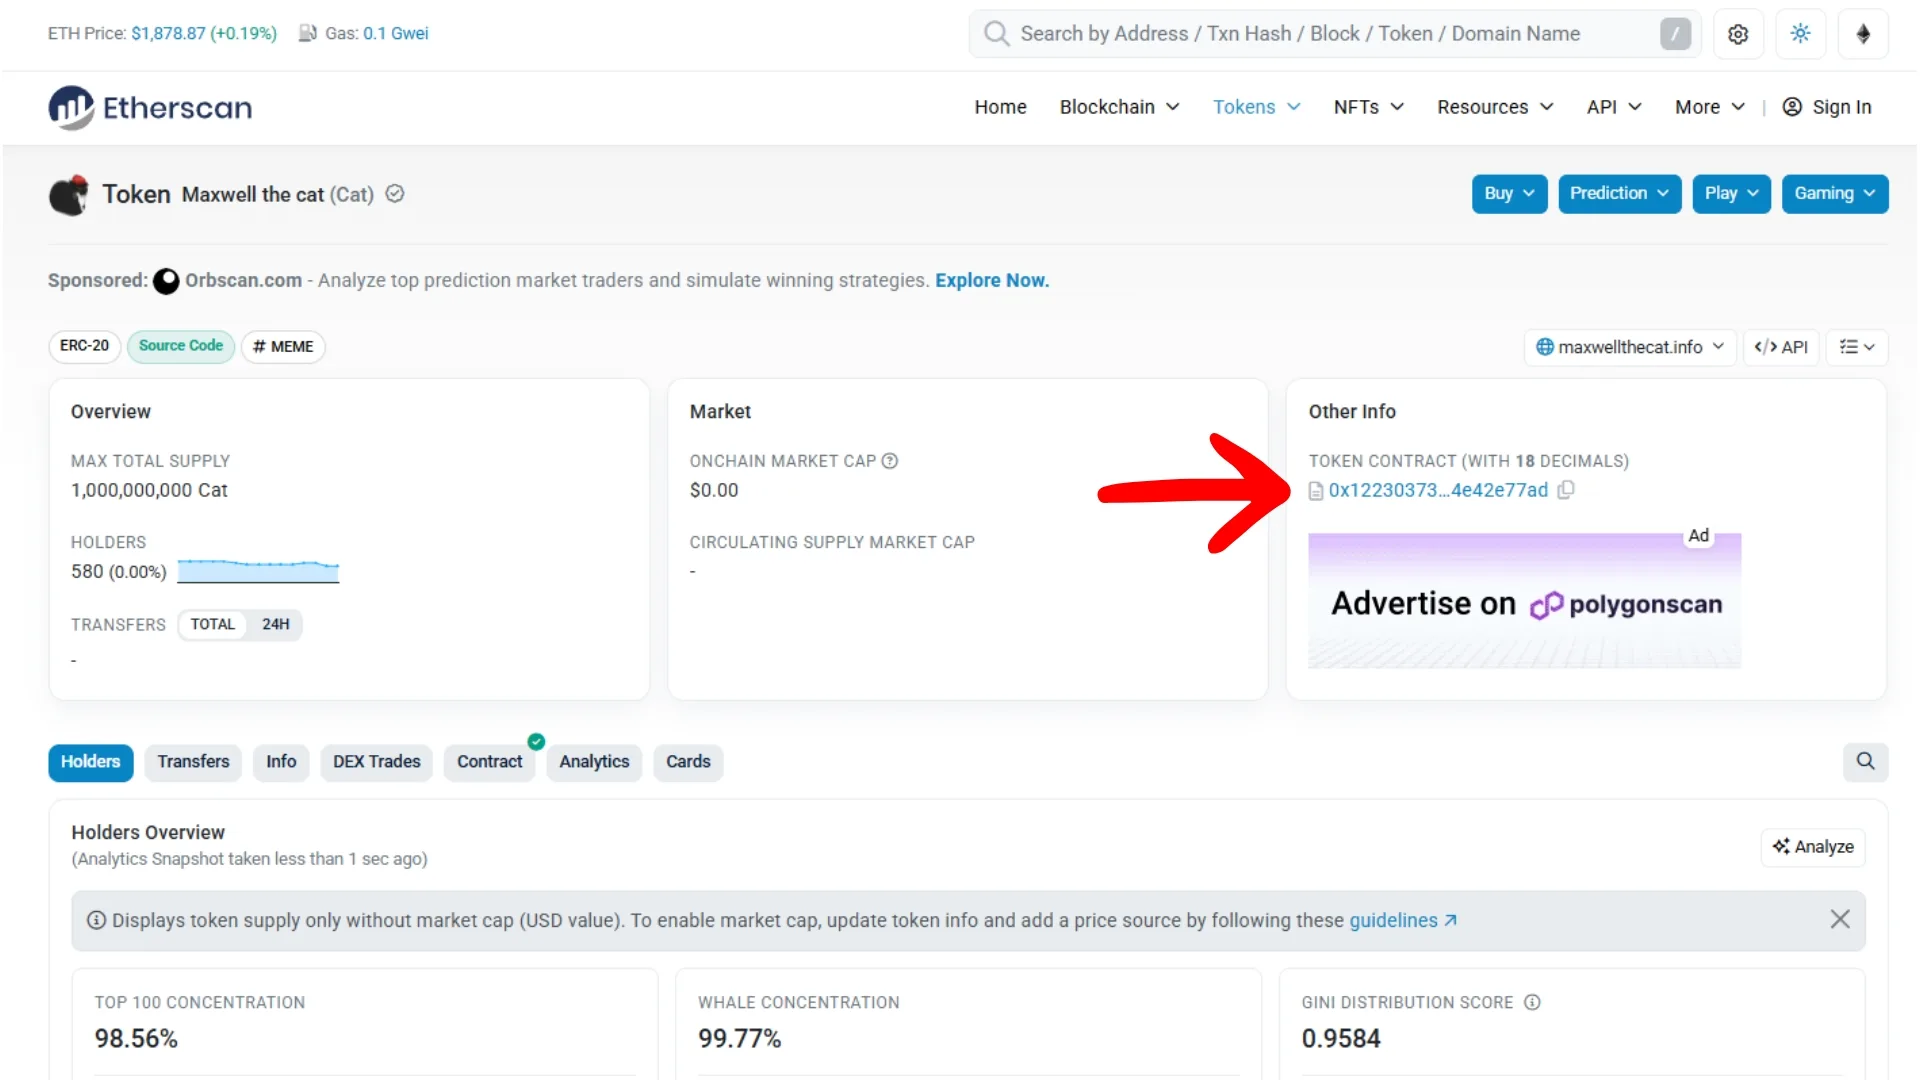Toggle the light/dark theme sun icon
This screenshot has height=1080, width=1920.
coord(1801,34)
